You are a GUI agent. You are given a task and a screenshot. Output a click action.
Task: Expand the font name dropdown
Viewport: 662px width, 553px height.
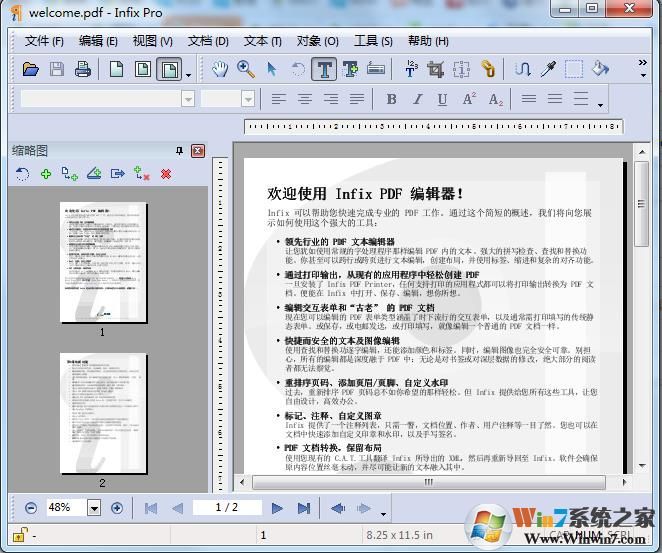(x=188, y=99)
